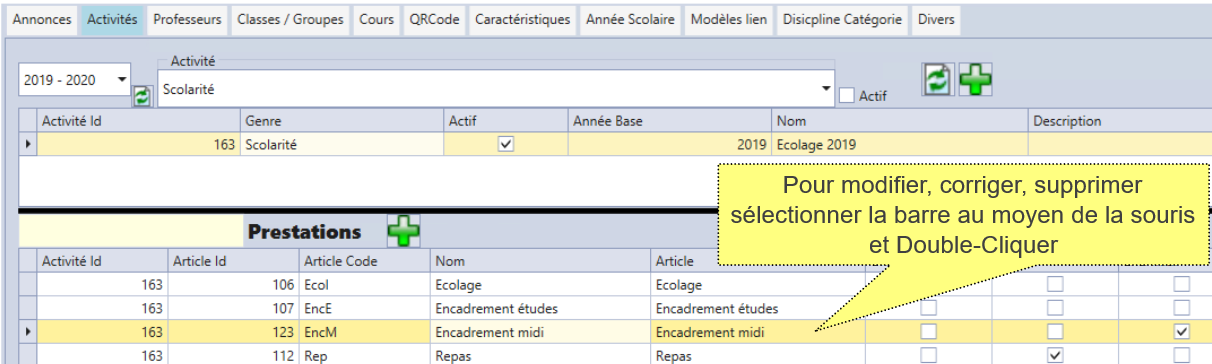Open the 2019 - 2020 year dropdown
Viewport: 1212px width, 364px height.
coord(122,80)
